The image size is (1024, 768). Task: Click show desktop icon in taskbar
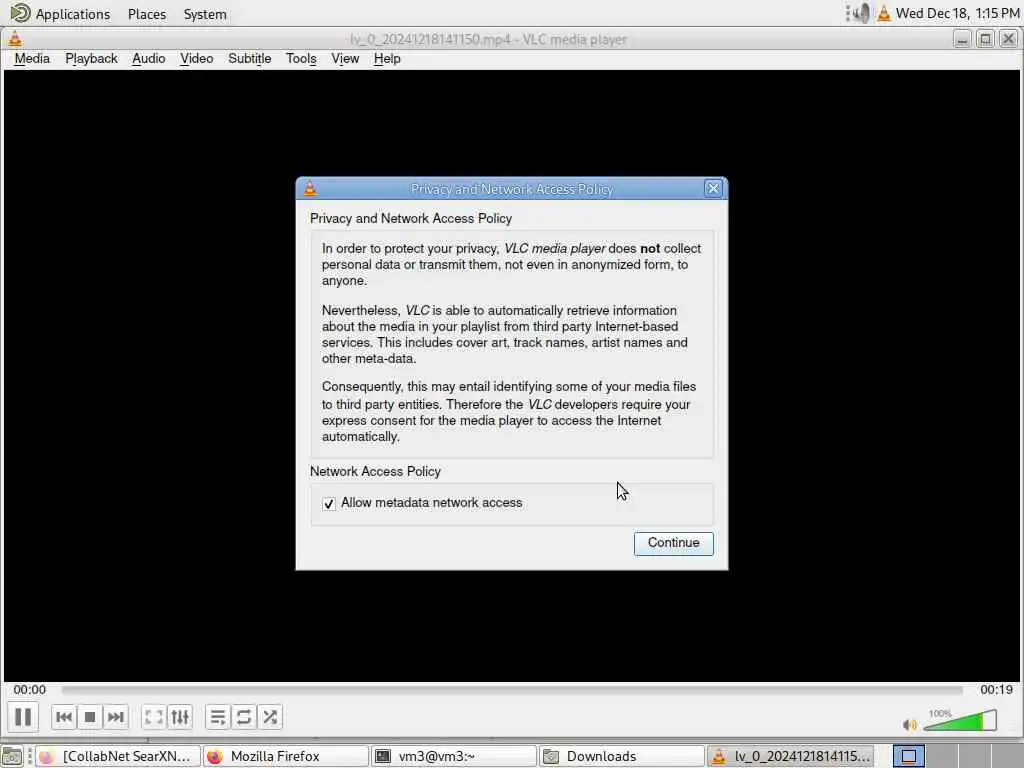point(11,756)
